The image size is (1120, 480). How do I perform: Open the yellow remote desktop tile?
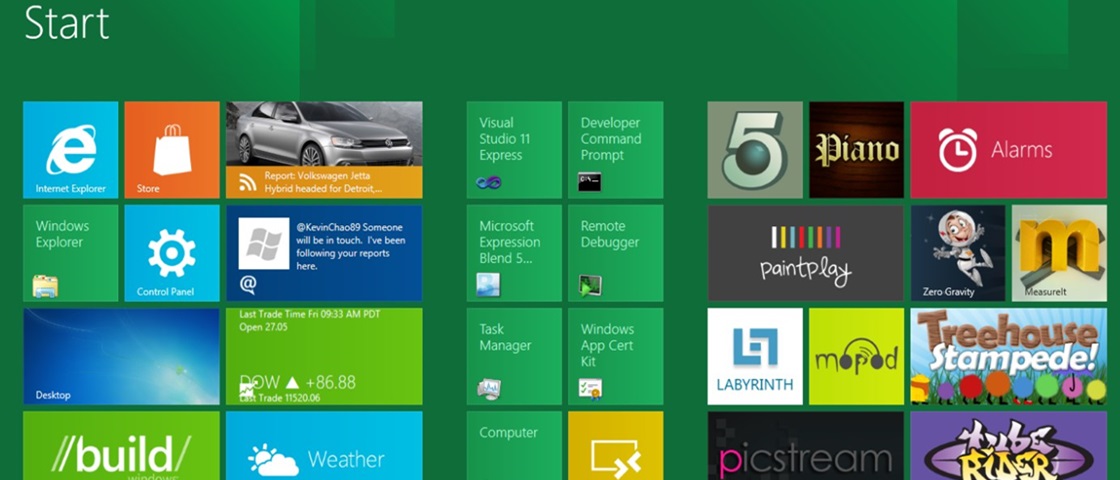click(616, 446)
